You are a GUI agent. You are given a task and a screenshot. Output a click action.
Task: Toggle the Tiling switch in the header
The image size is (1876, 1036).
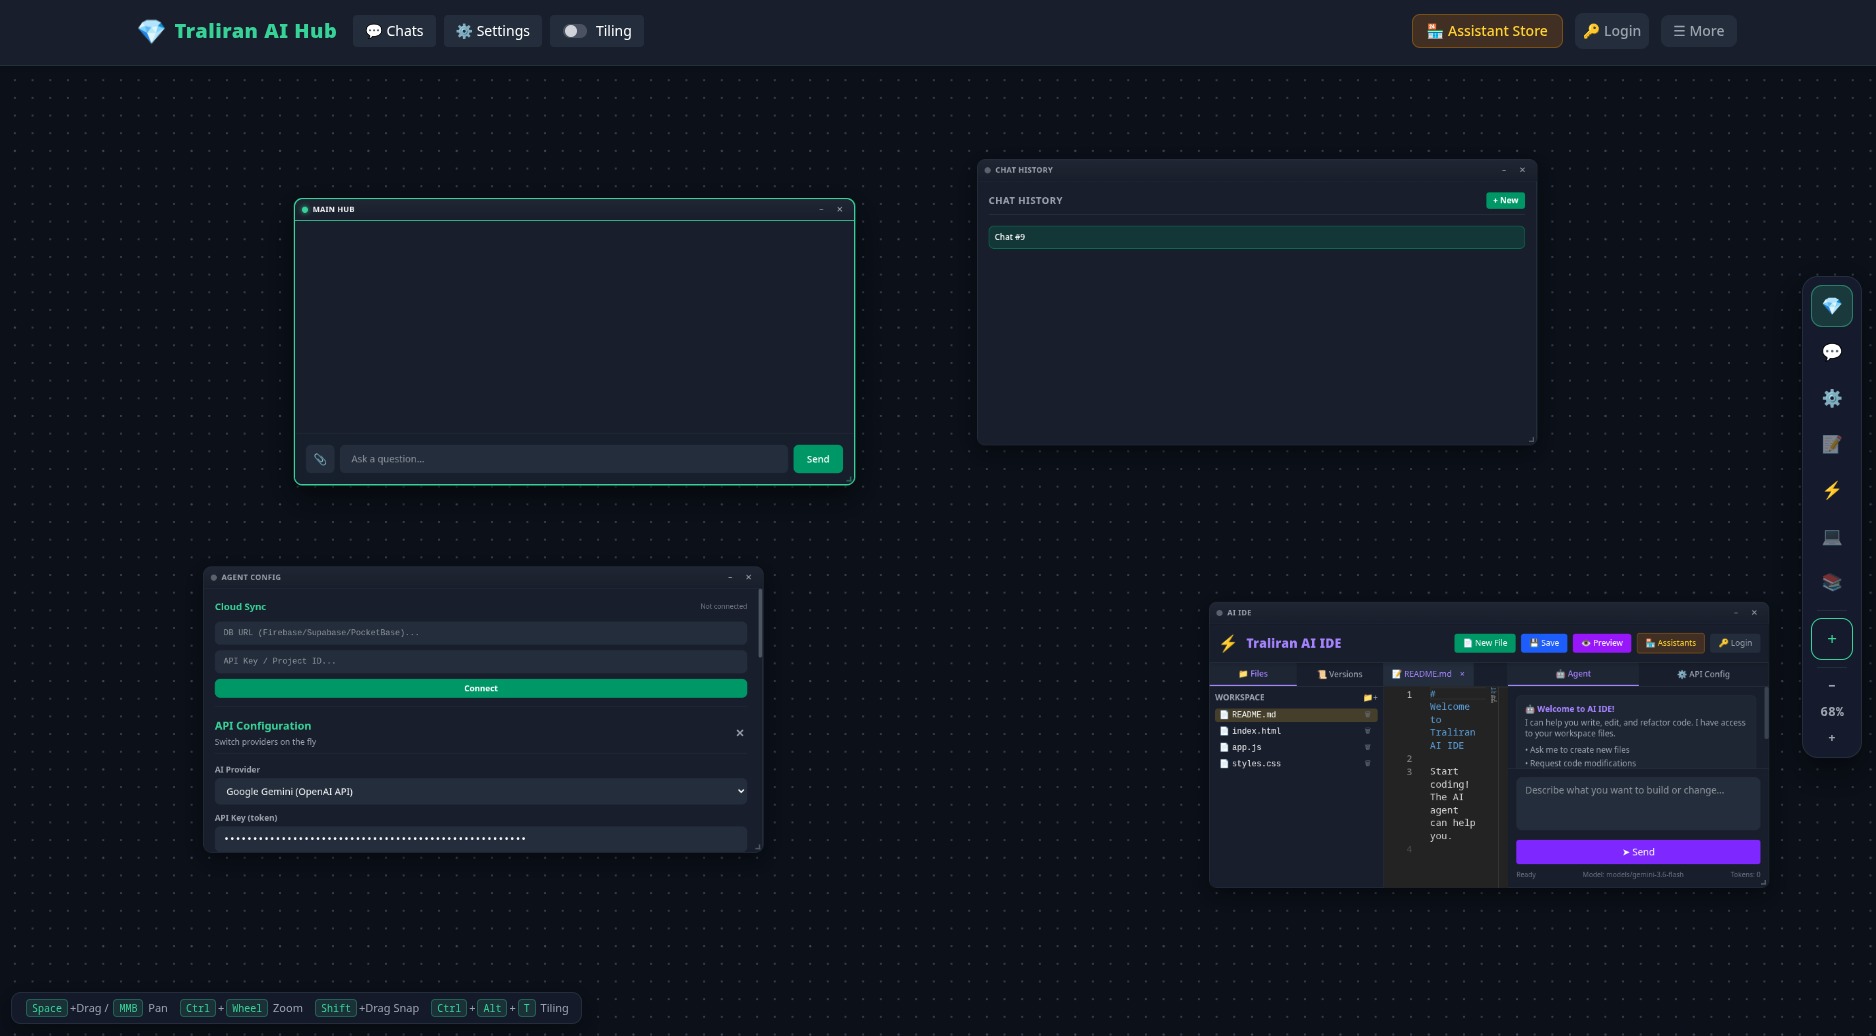click(x=574, y=31)
